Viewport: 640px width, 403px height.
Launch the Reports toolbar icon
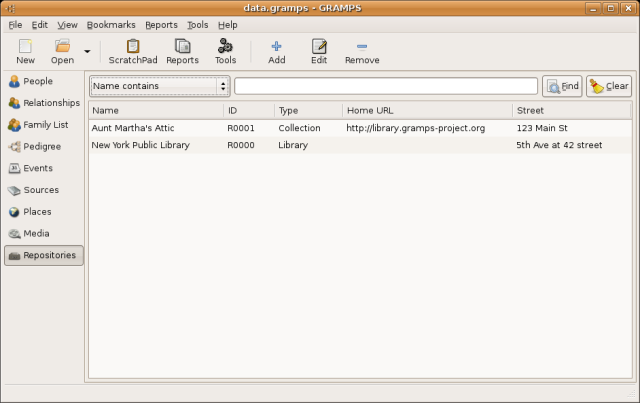182,51
